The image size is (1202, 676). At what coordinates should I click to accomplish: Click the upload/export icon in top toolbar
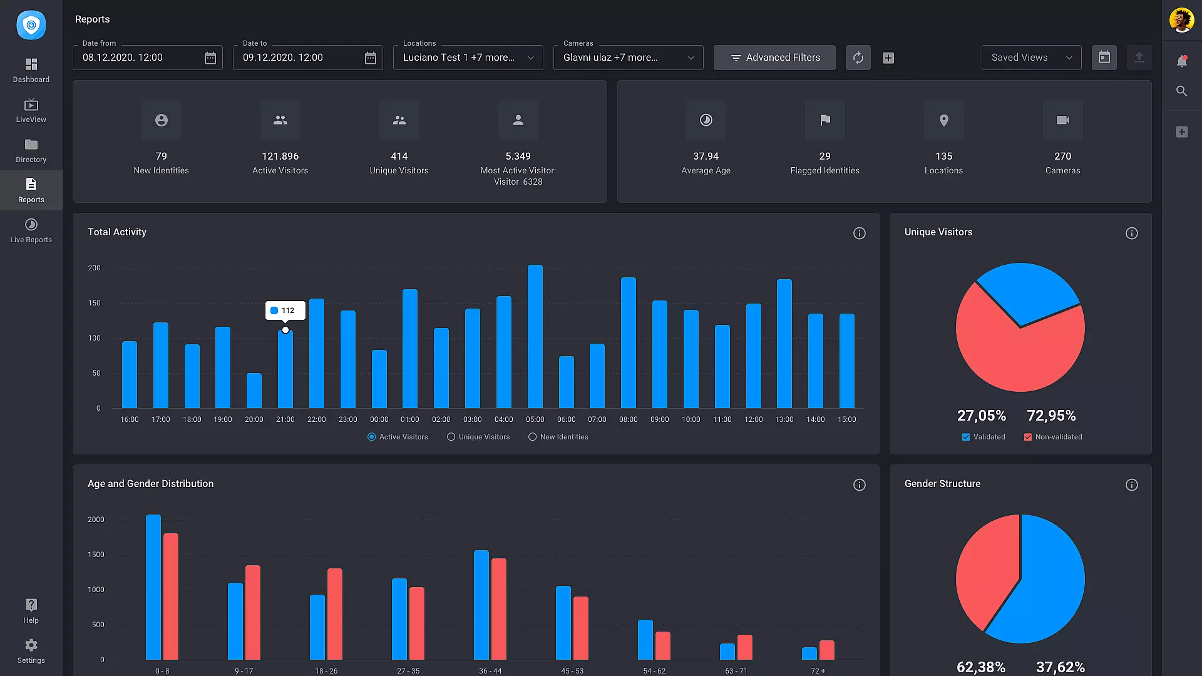click(x=1138, y=58)
